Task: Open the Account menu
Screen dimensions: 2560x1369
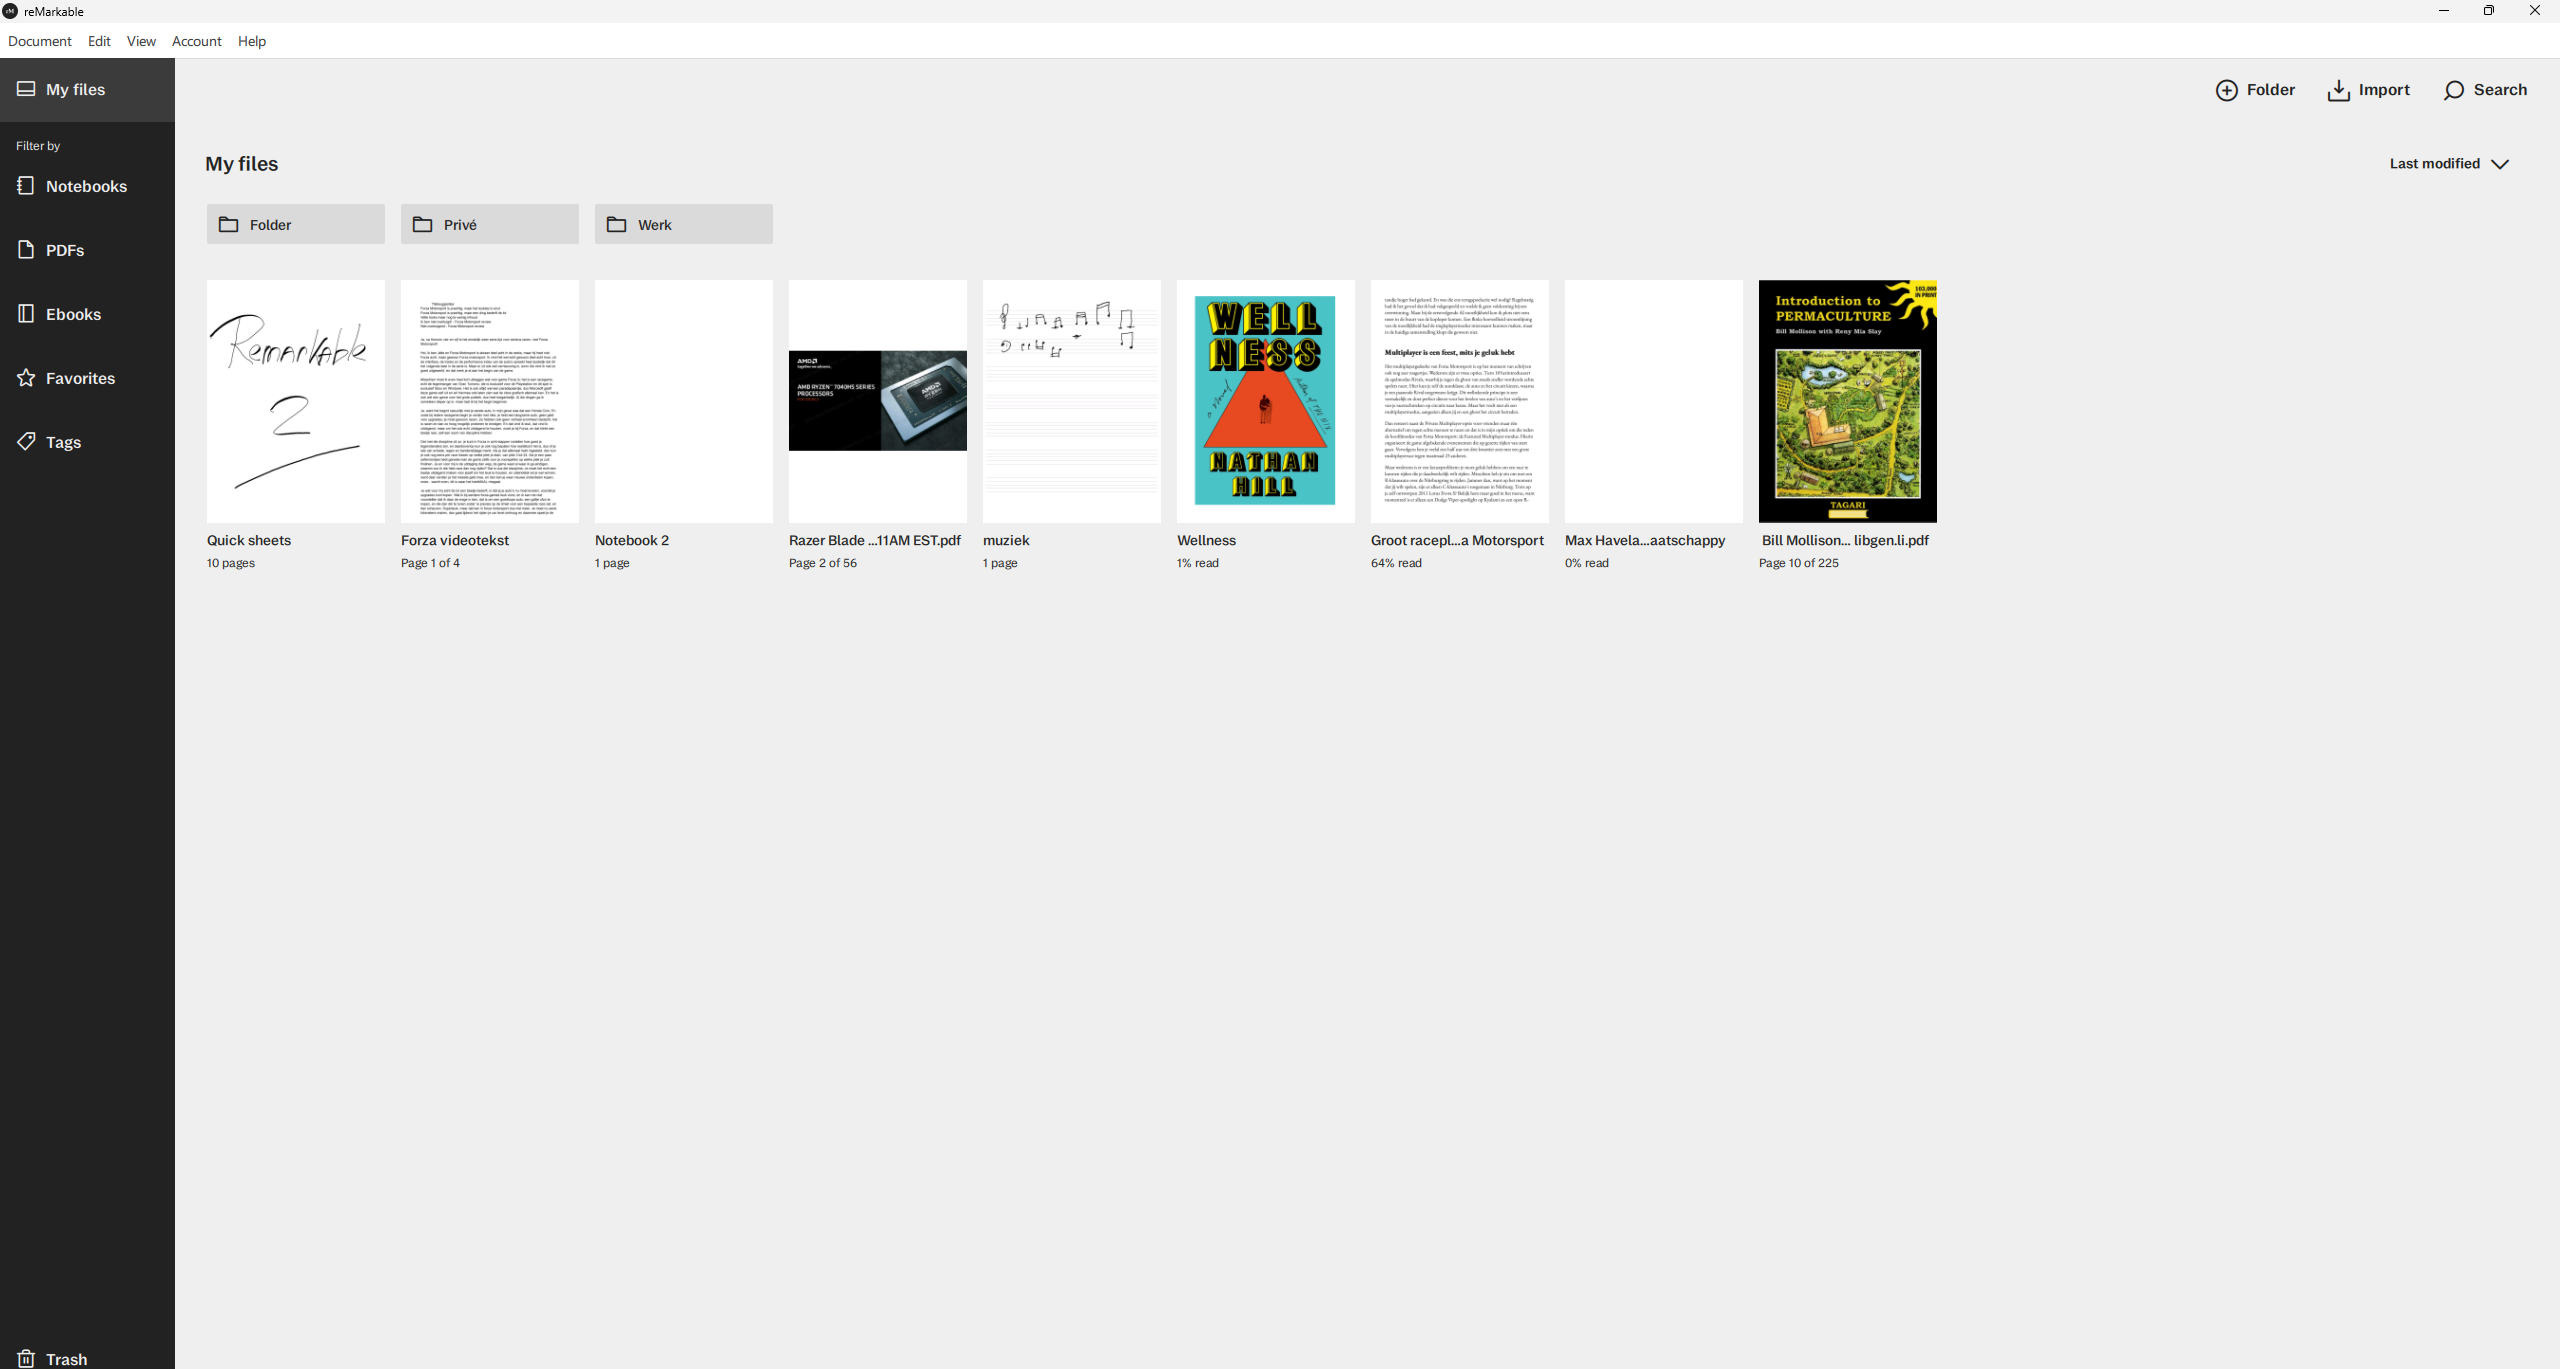Action: tap(196, 41)
